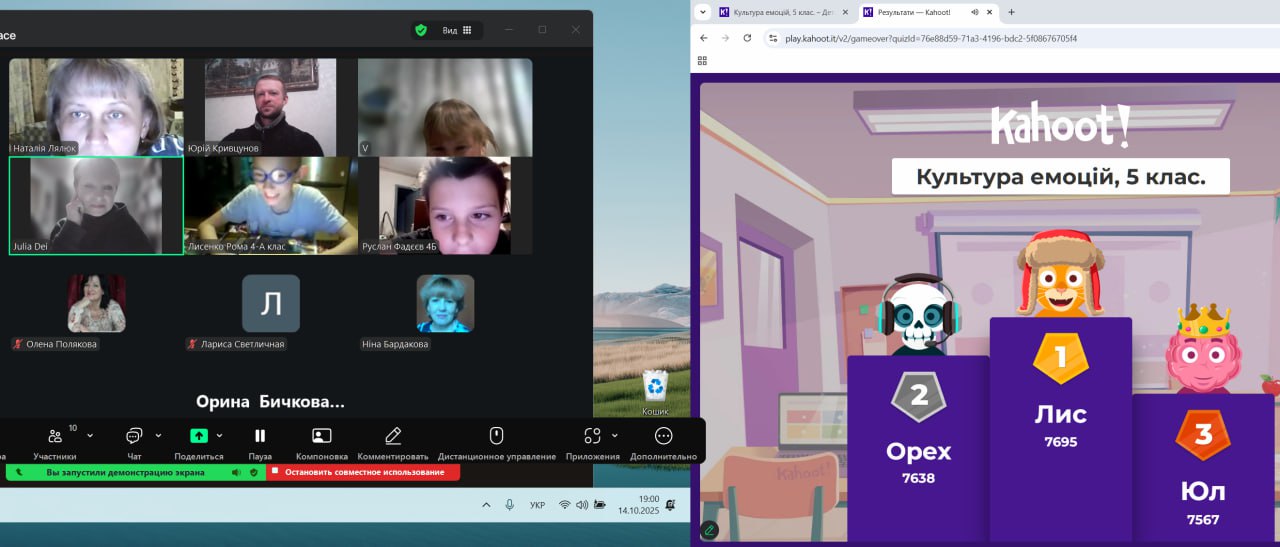Click Дистанционное управление remote control icon

[x=496, y=436]
